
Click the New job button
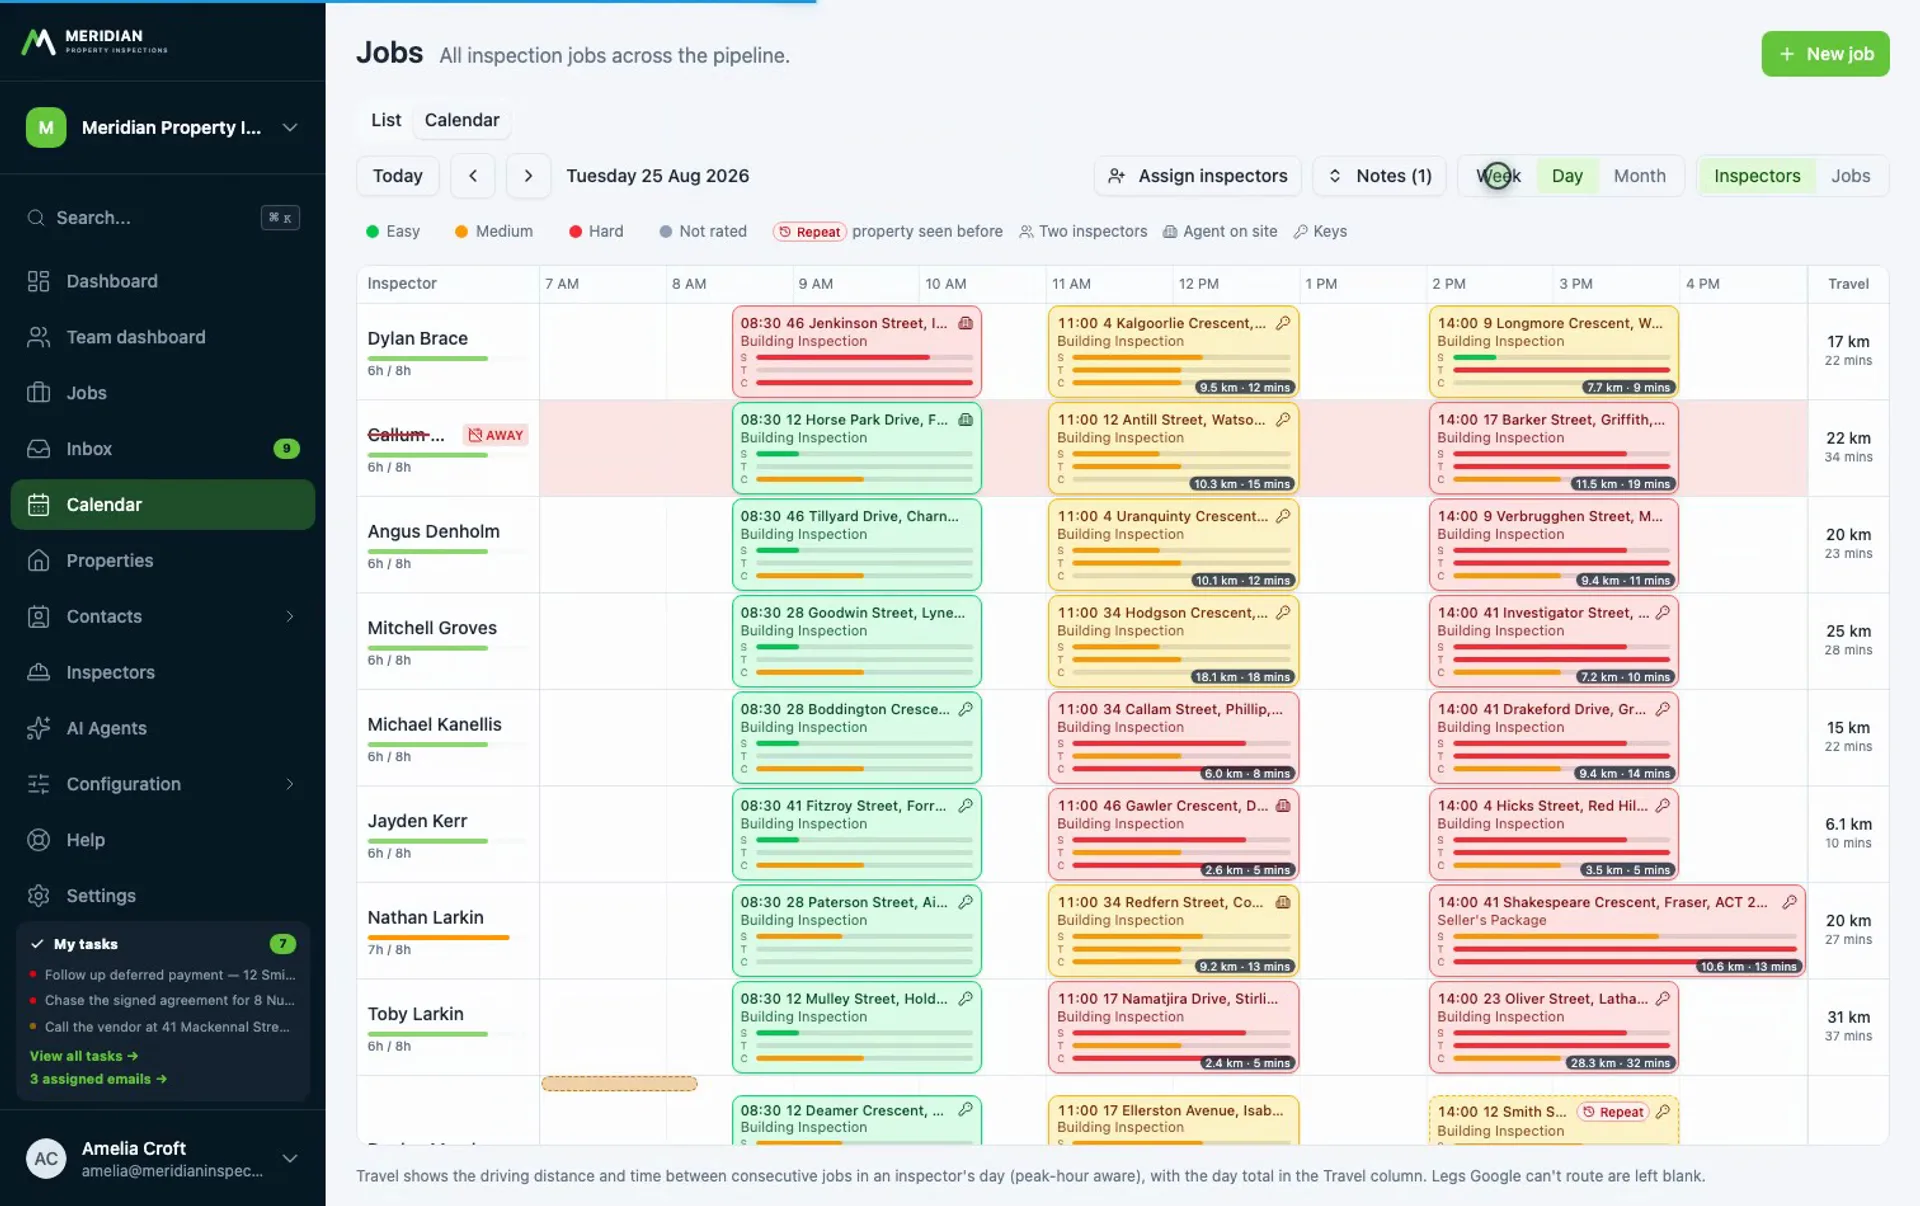[1825, 54]
